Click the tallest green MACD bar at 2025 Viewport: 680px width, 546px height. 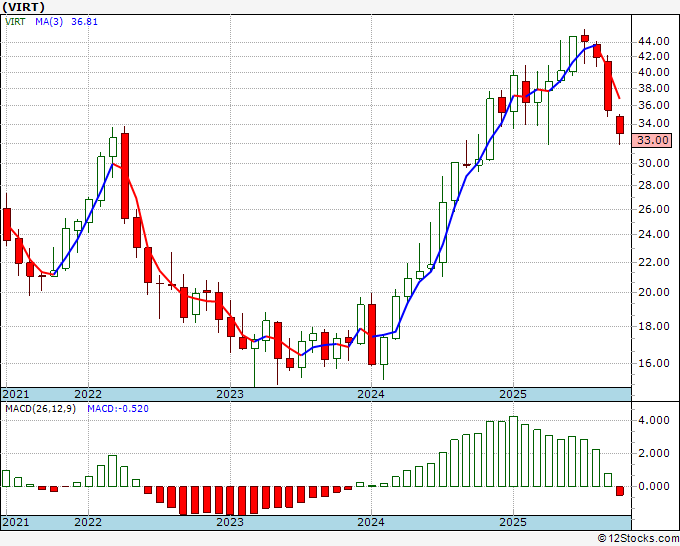513,451
